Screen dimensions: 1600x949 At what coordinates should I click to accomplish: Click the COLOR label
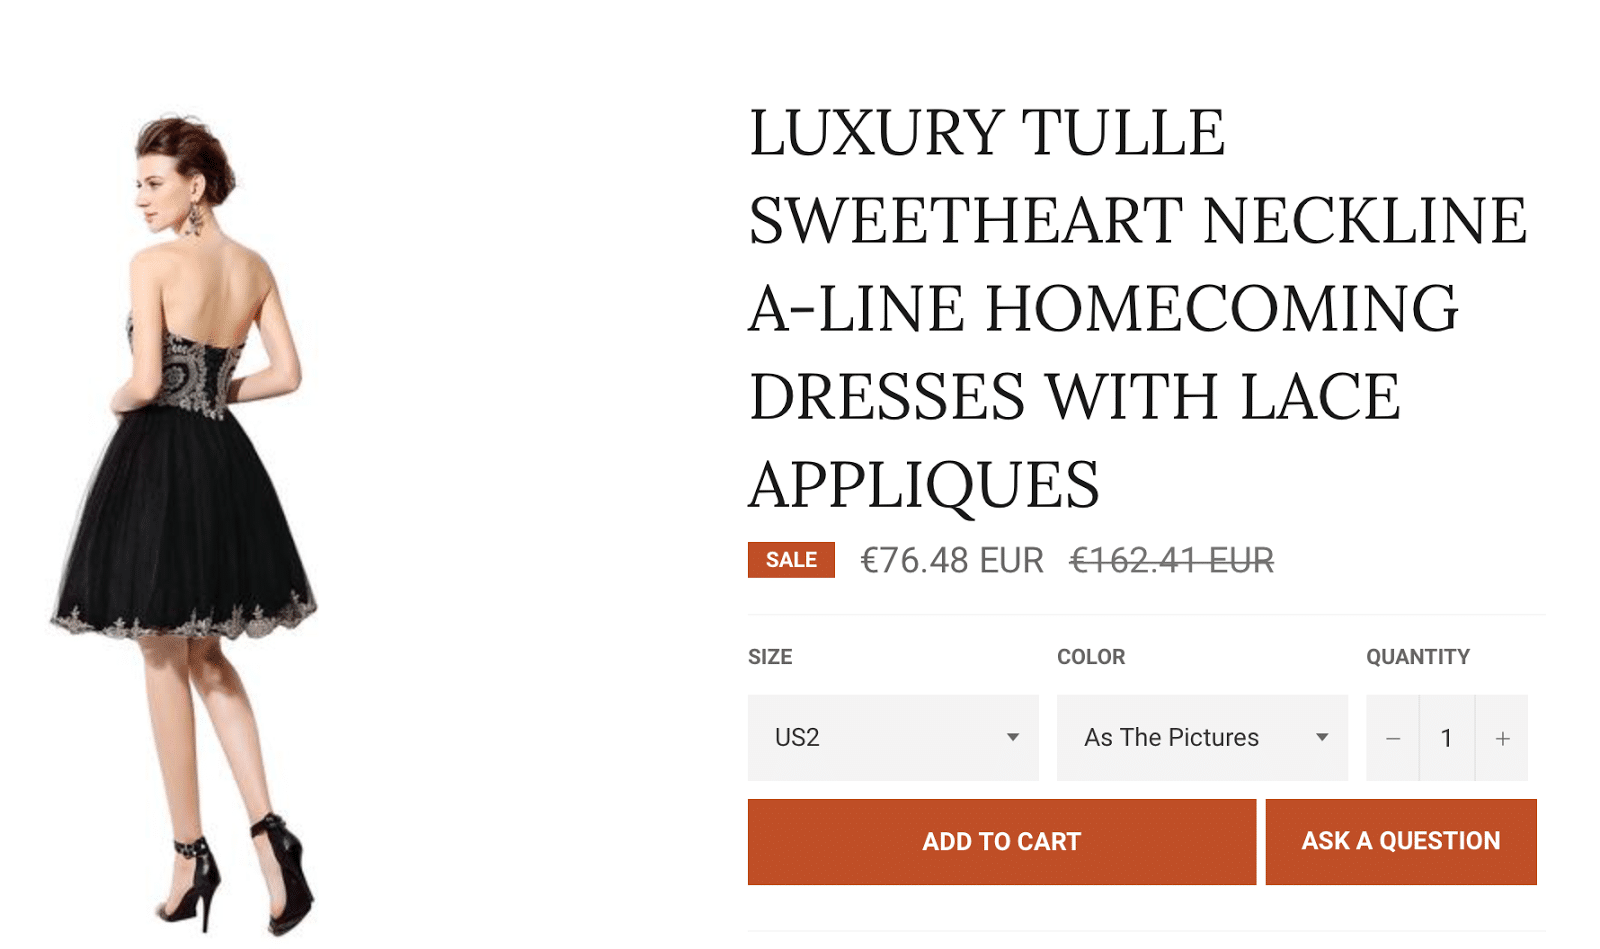pos(1091,657)
